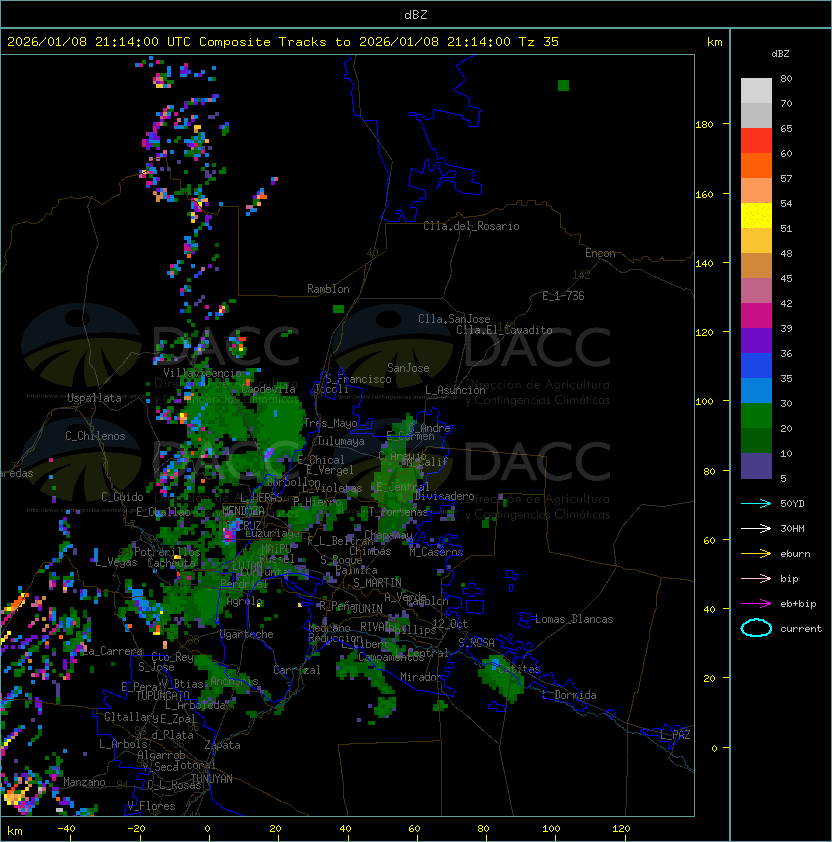Image resolution: width=832 pixels, height=842 pixels.
Task: Click the TUPUNGATO map label
Action: pyautogui.click(x=163, y=695)
